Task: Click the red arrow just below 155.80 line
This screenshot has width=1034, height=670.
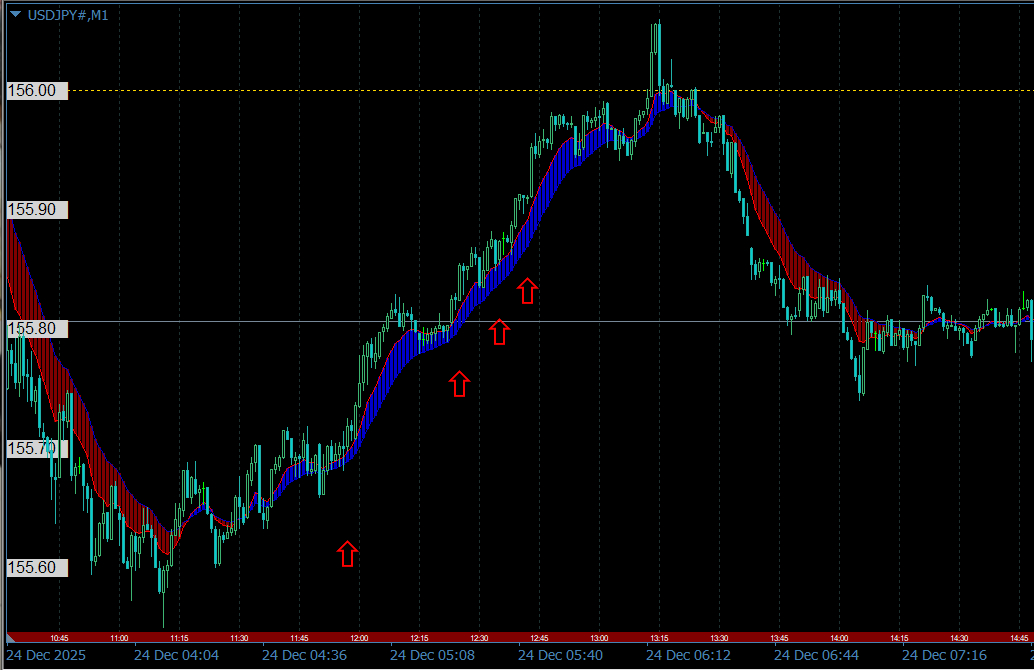Action: [499, 332]
